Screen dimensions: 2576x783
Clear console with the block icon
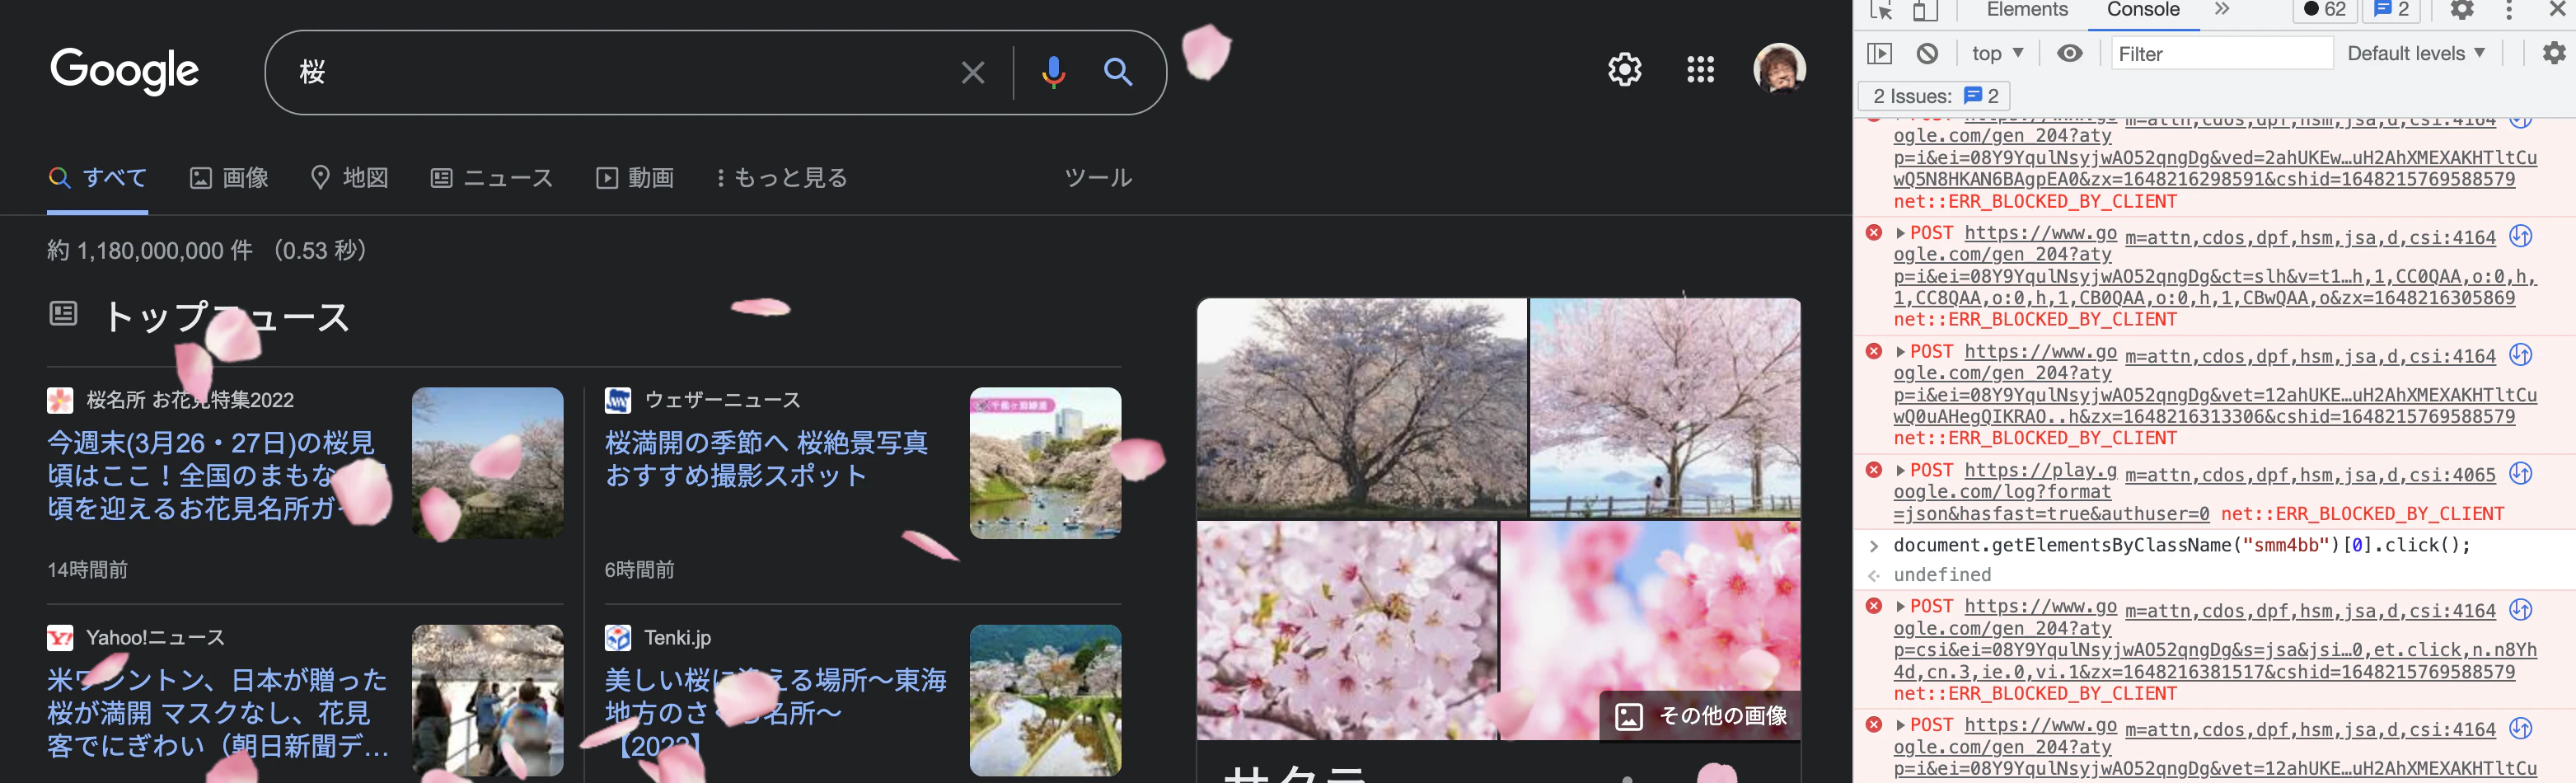pyautogui.click(x=1927, y=53)
